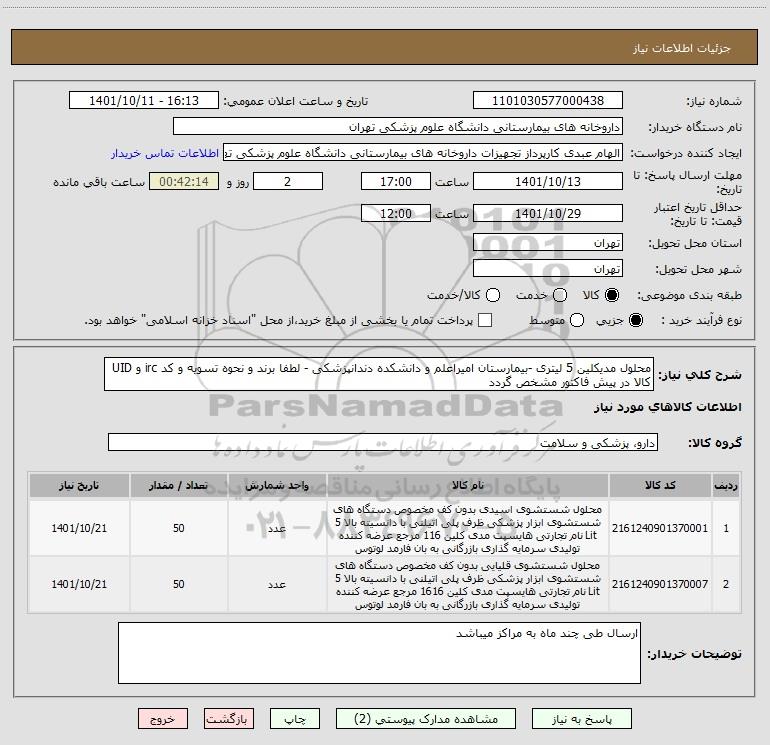The image size is (770, 745).
Task: Select the خدمت radio button
Action: [560, 295]
